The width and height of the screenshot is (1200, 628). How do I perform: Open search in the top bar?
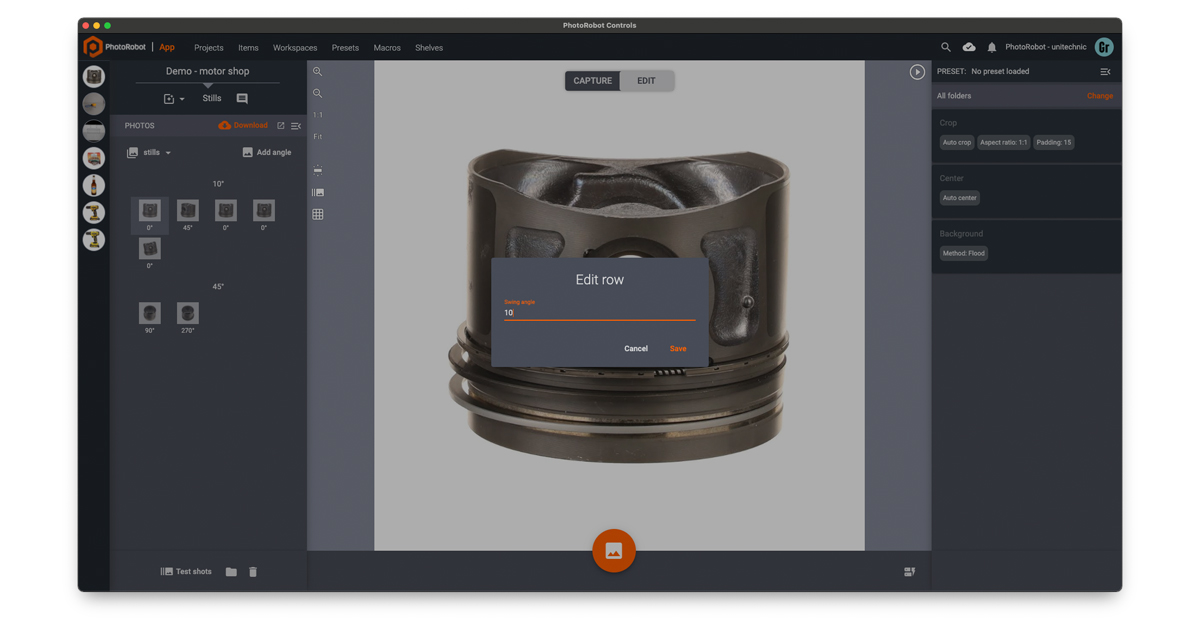click(x=946, y=46)
